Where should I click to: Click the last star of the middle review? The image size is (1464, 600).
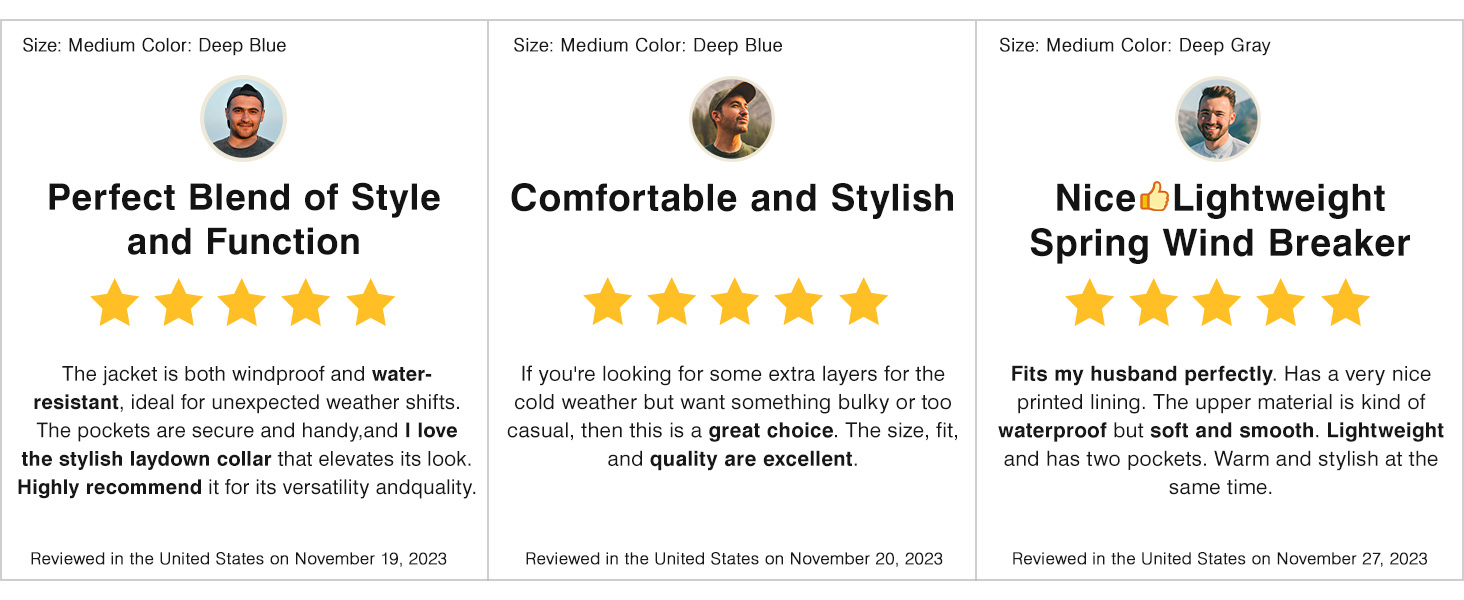[x=863, y=302]
